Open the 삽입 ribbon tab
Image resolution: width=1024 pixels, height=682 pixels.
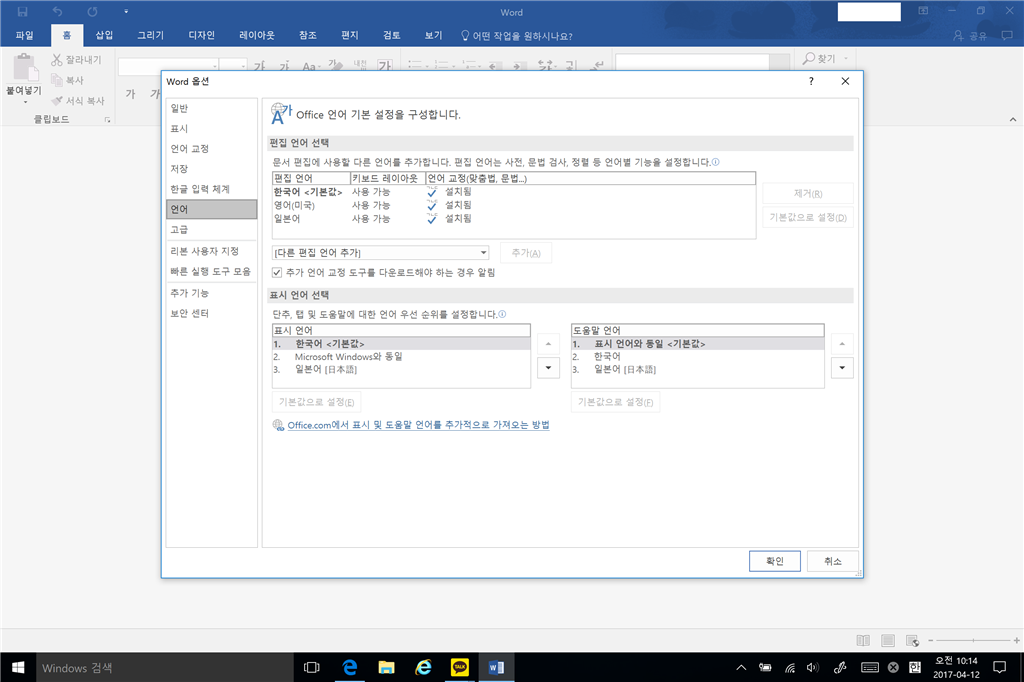104,35
